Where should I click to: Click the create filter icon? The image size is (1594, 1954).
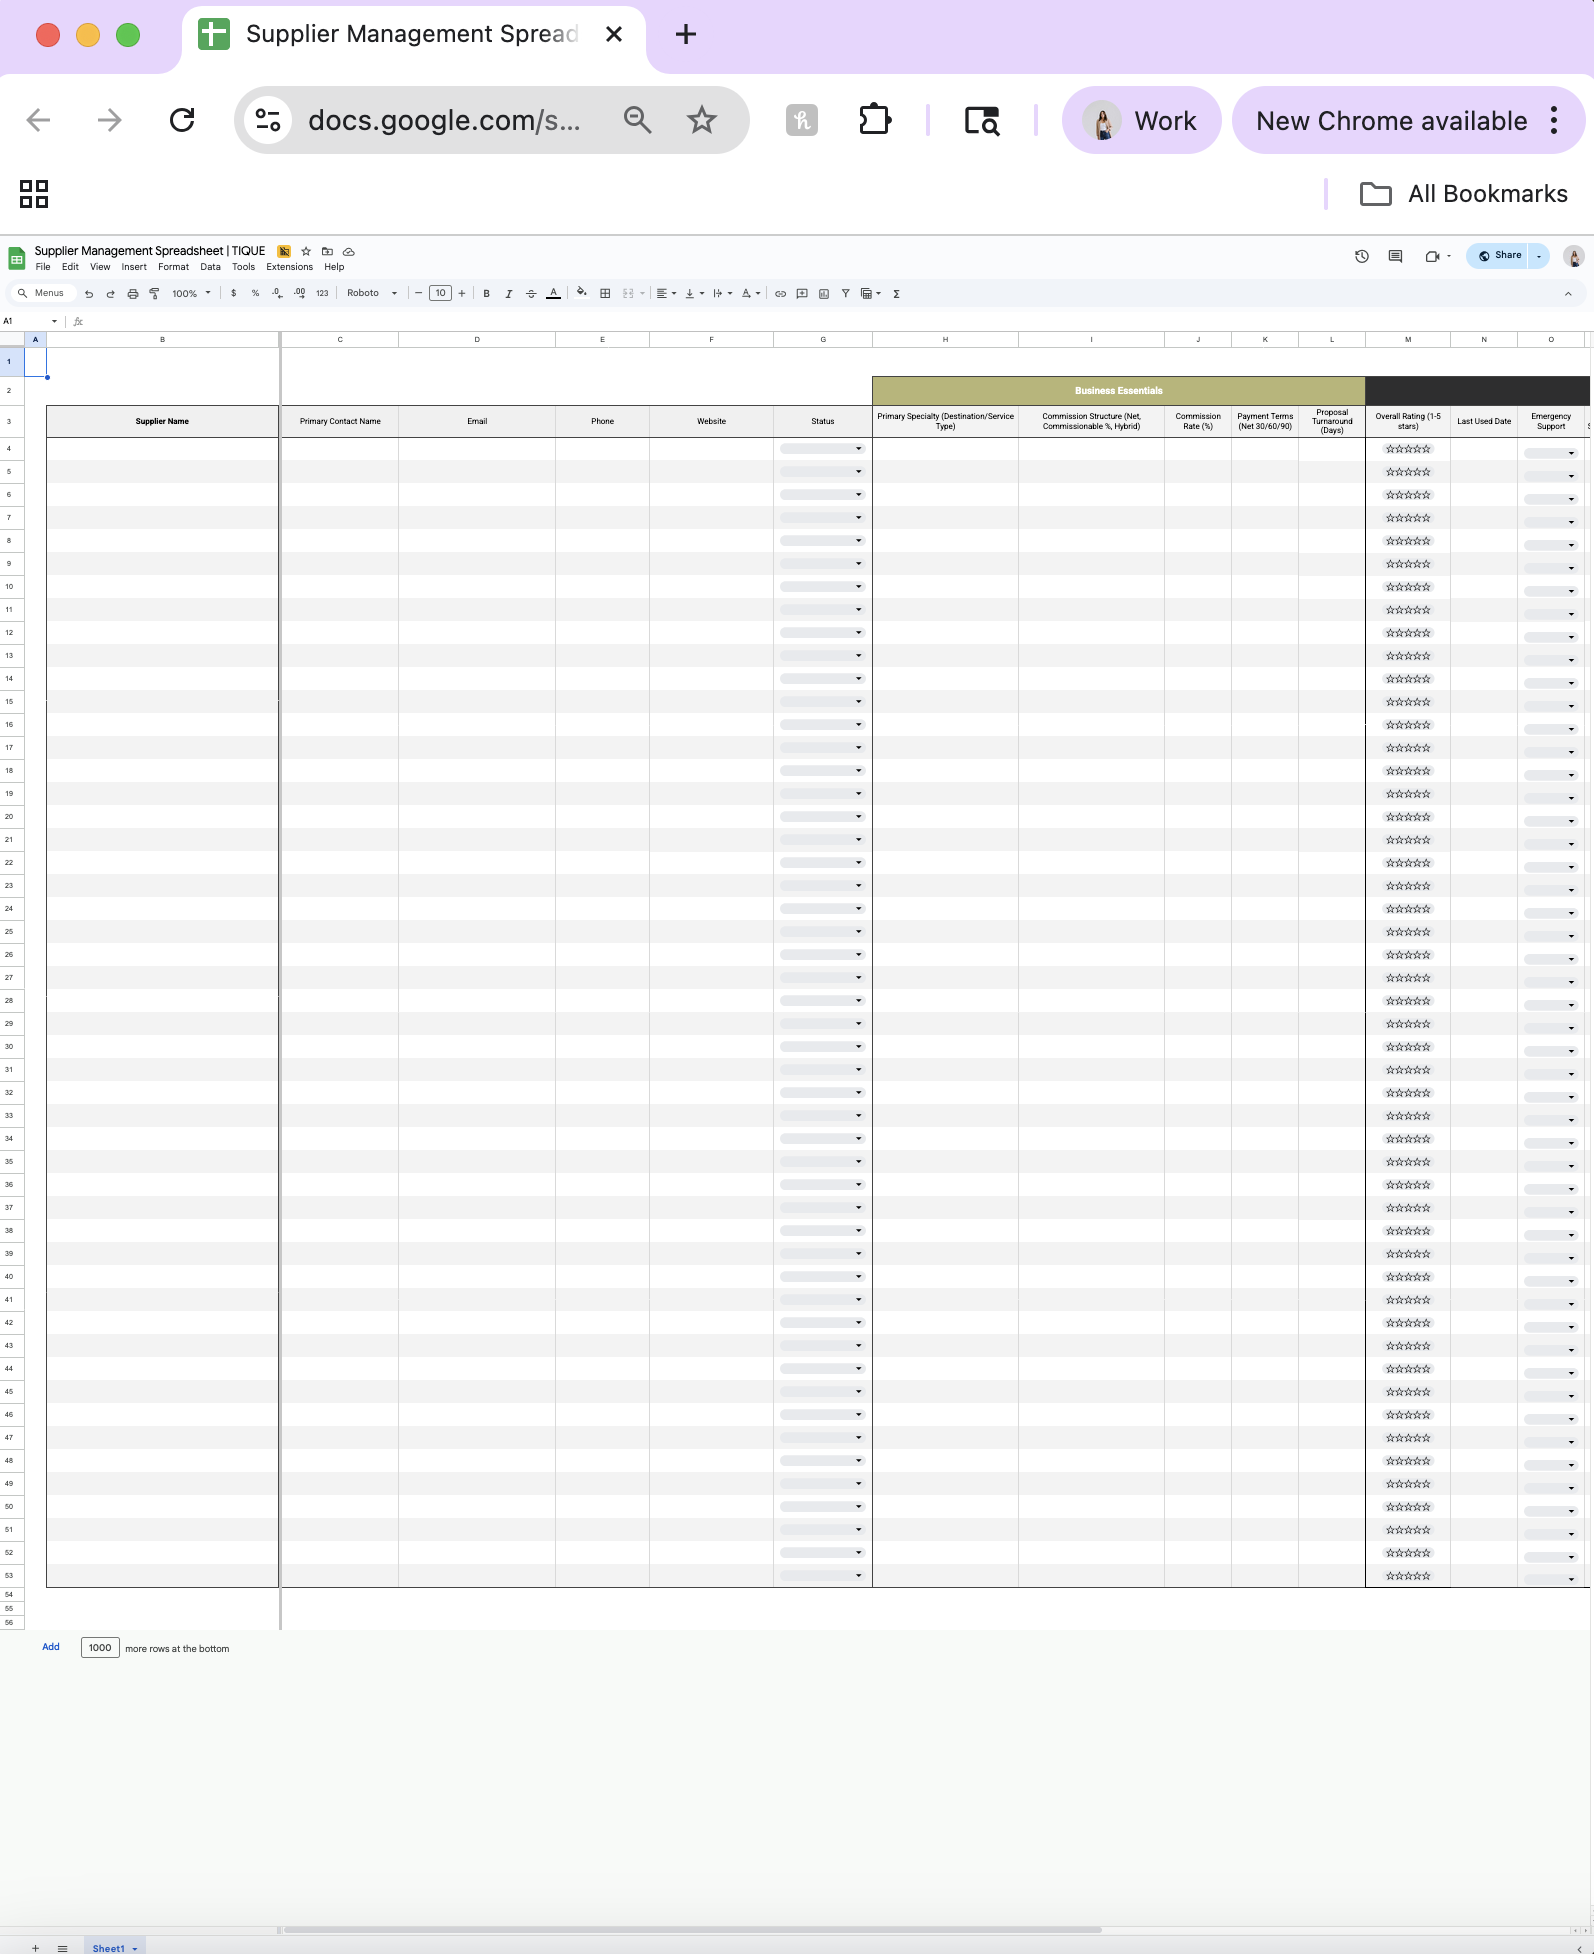click(846, 294)
